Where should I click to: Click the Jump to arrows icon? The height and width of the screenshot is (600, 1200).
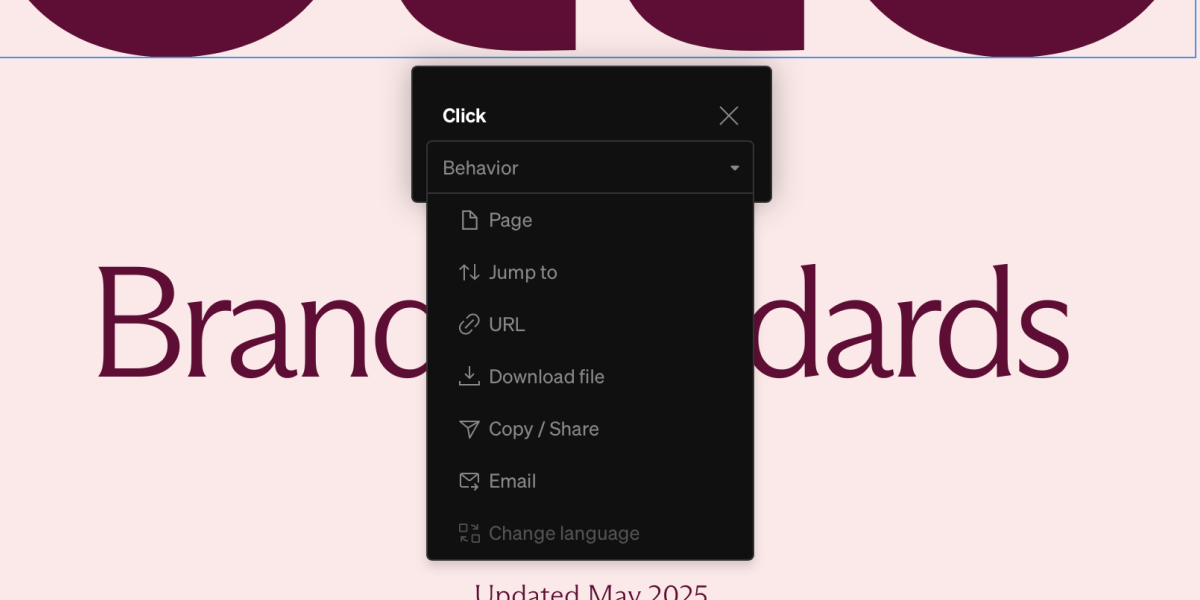pyautogui.click(x=468, y=272)
